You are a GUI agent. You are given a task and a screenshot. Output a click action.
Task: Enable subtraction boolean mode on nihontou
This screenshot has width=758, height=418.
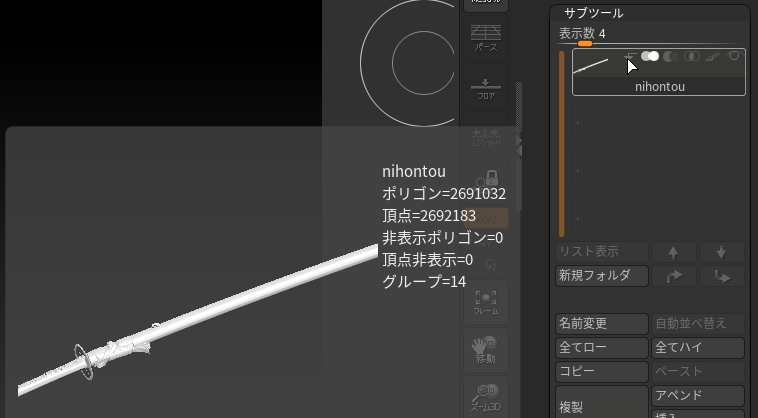(670, 57)
